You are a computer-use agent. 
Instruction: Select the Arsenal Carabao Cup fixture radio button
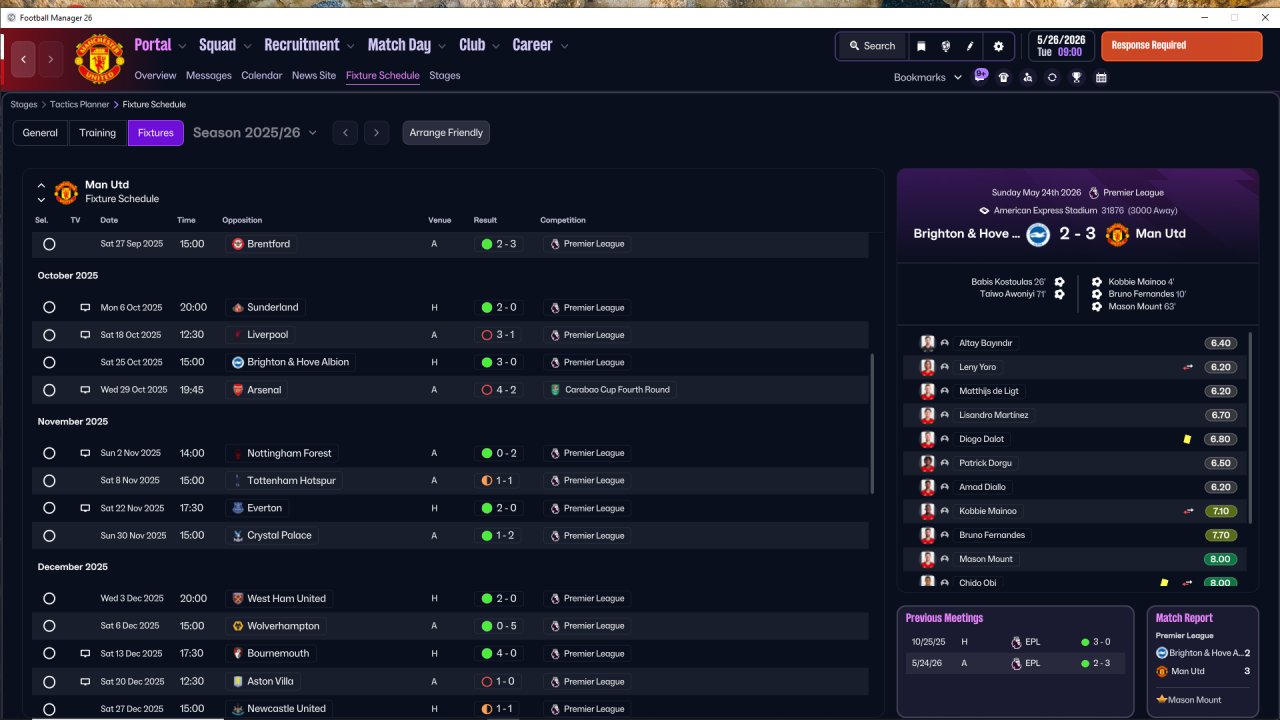click(x=49, y=390)
